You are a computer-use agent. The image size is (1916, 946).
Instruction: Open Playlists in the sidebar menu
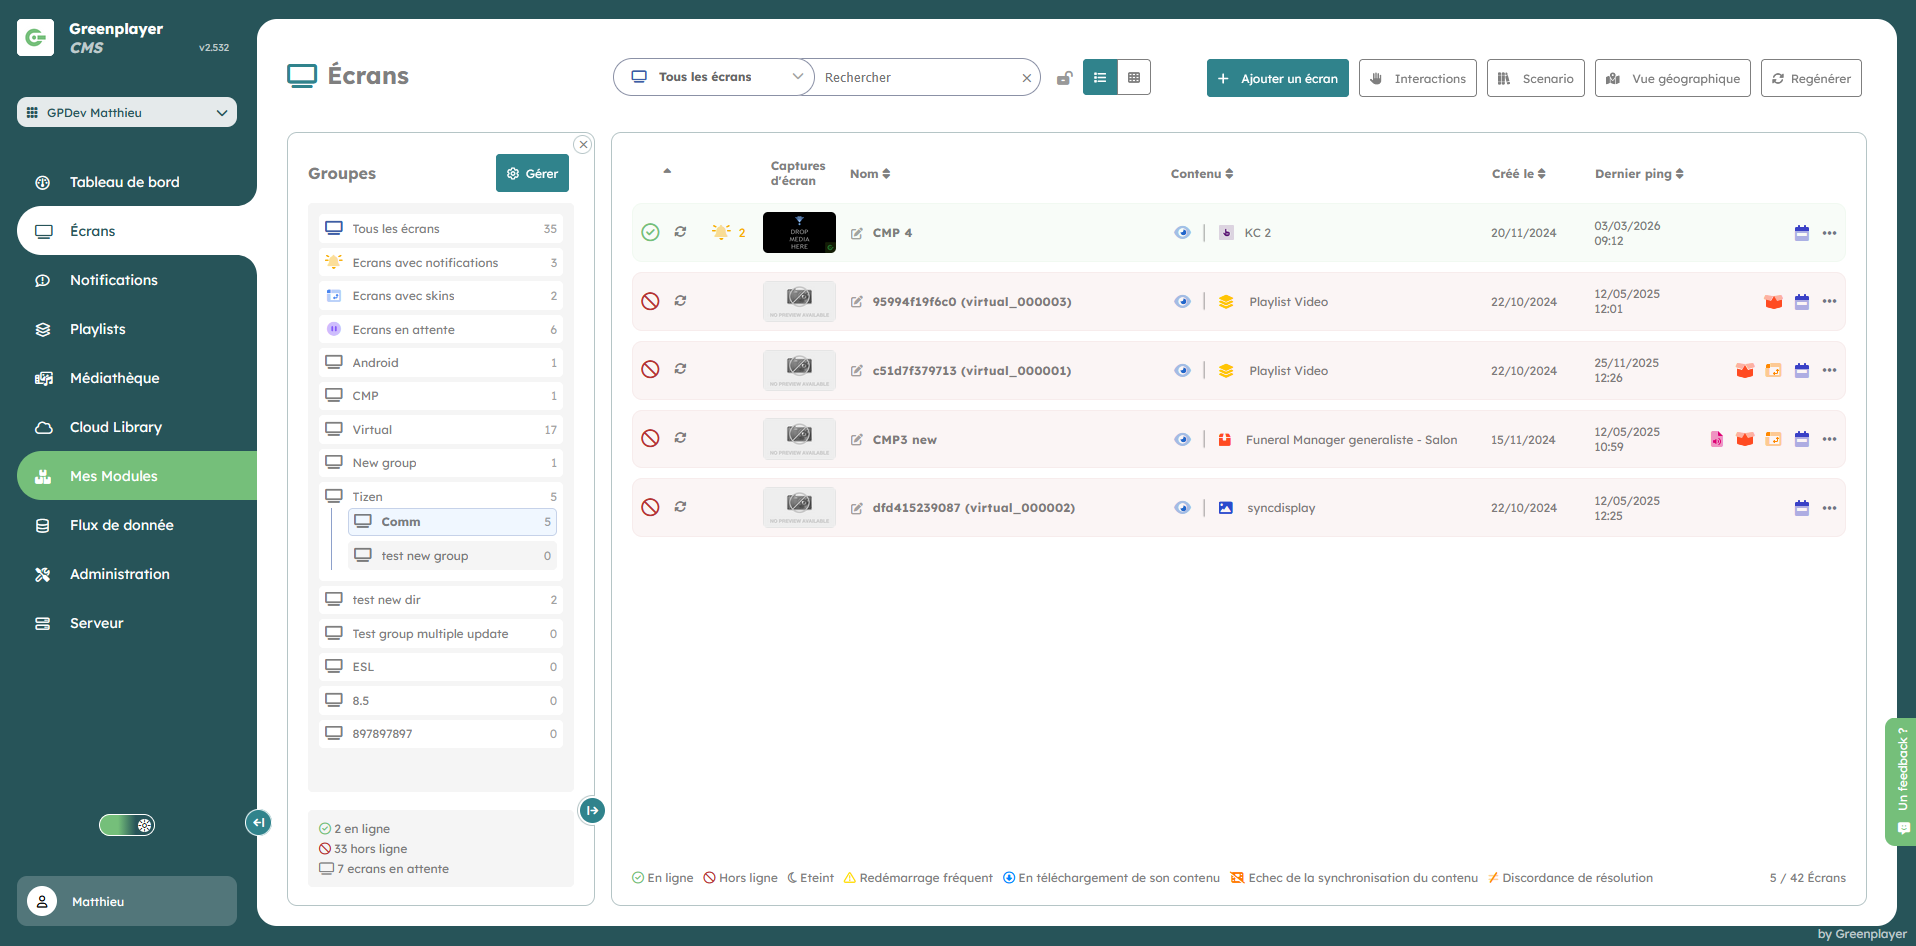[97, 329]
